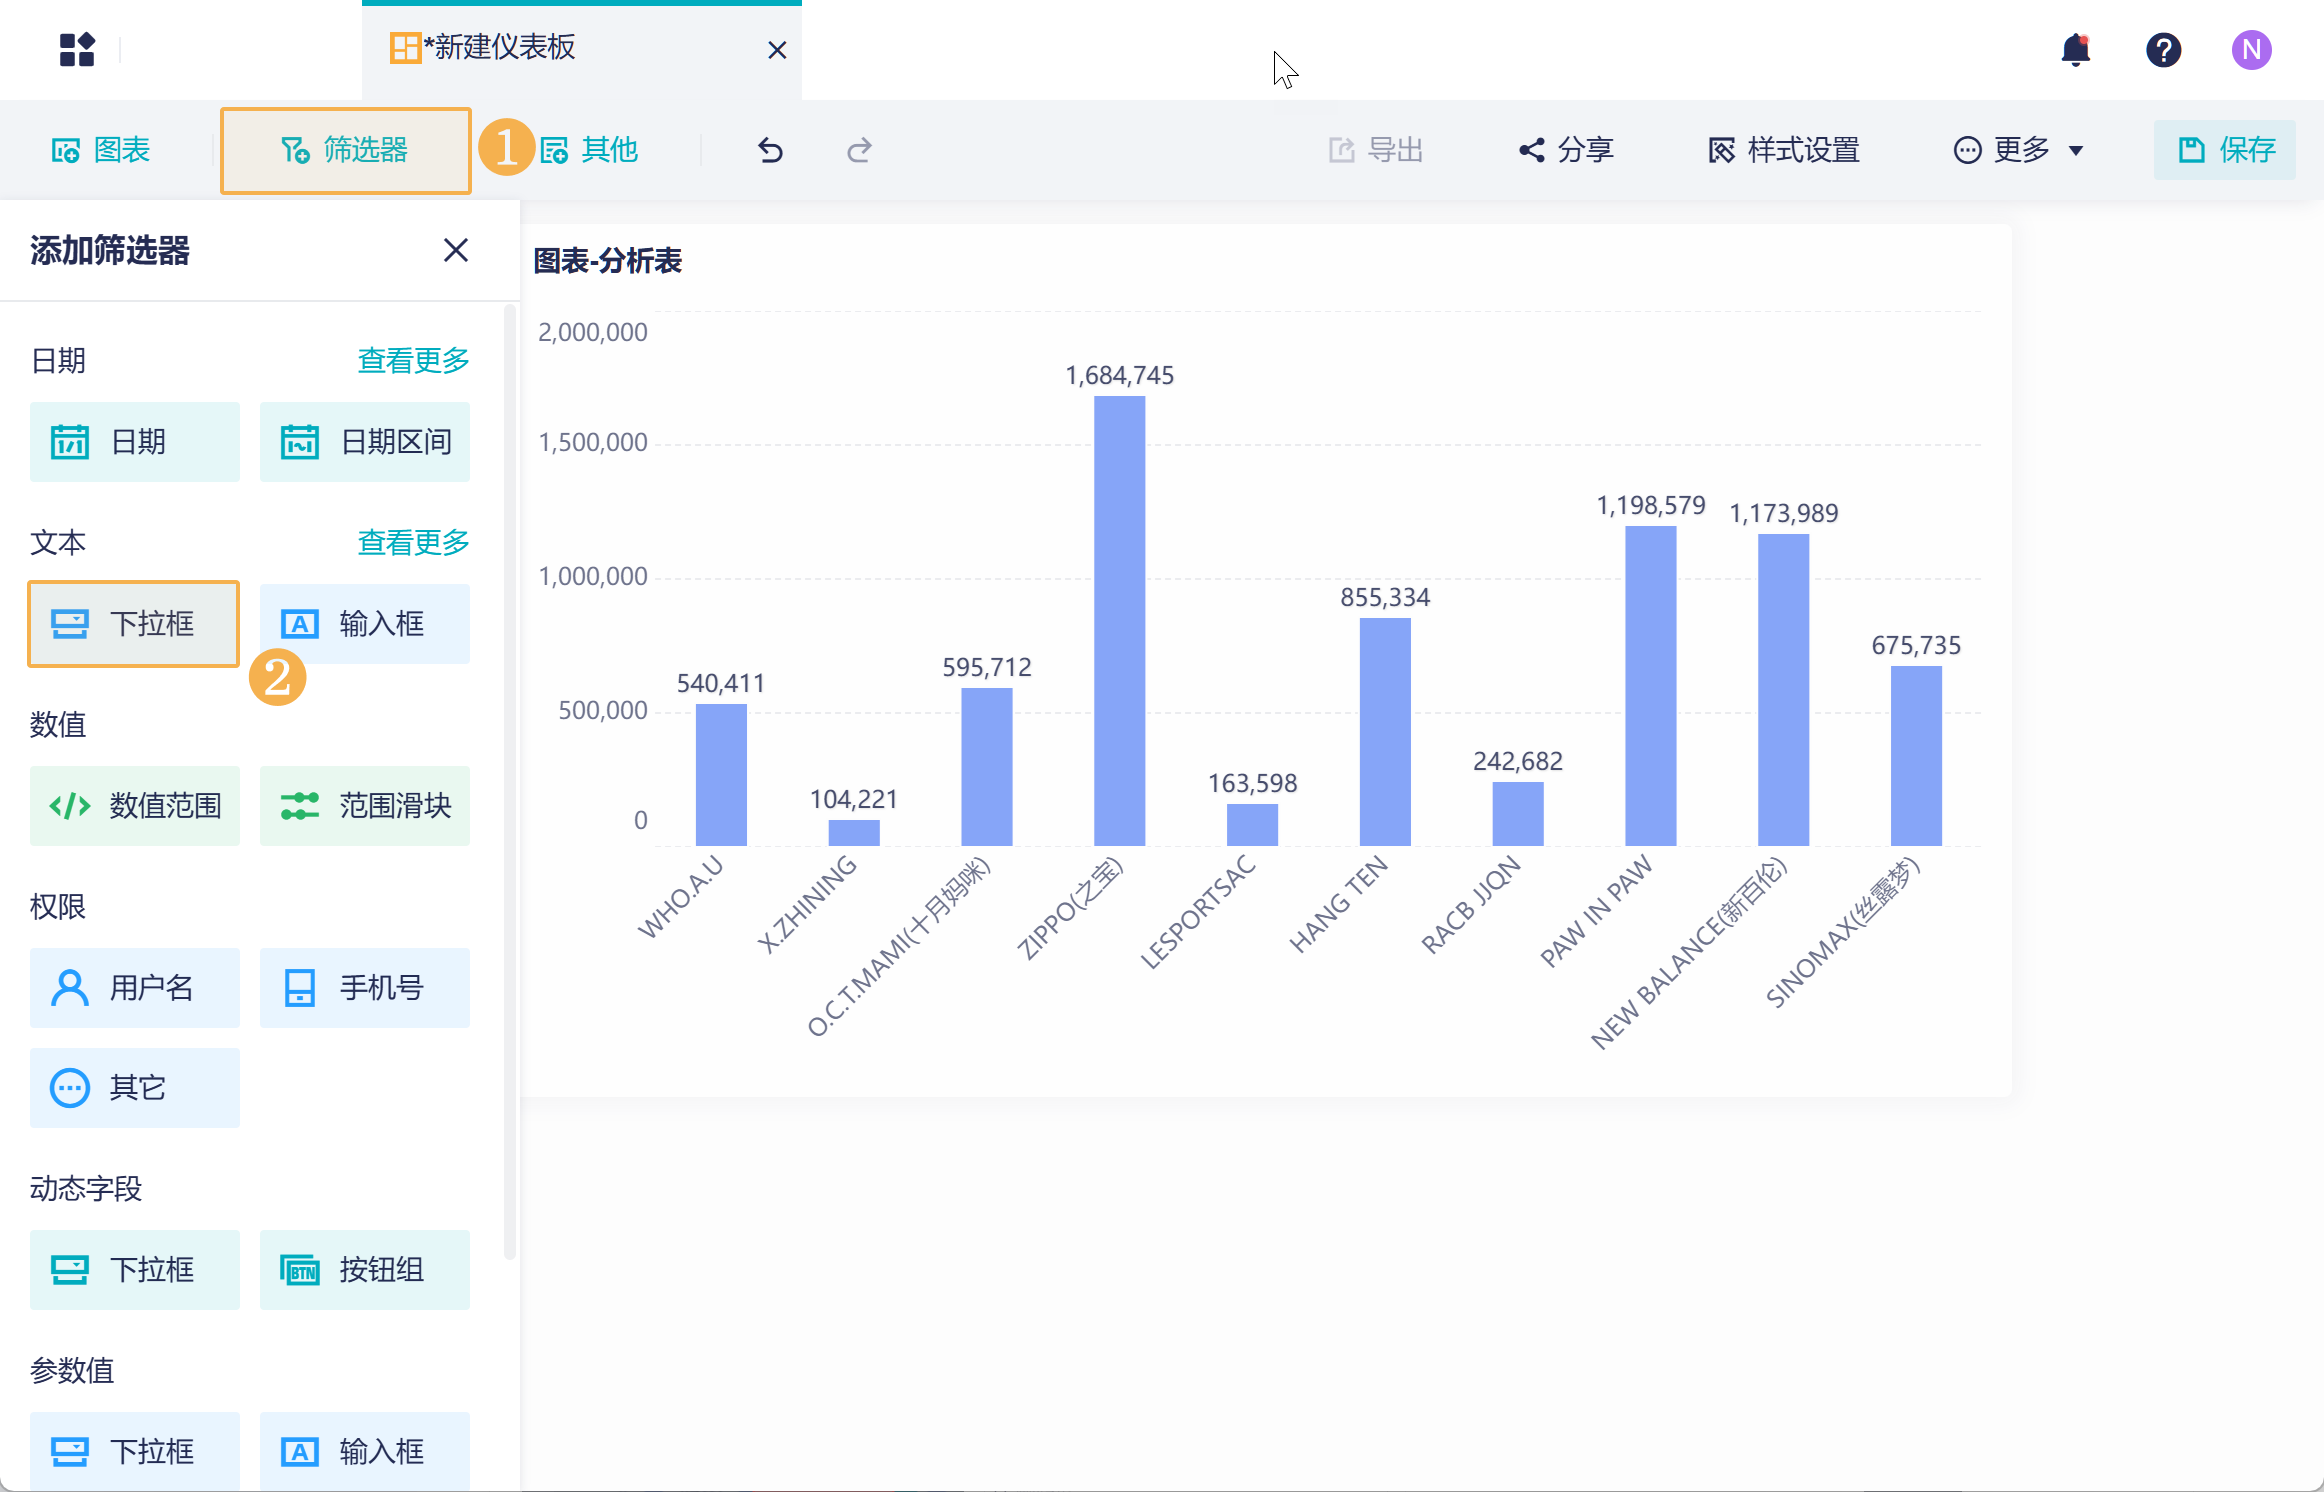Add a 日期区间 filter
2324x1492 pixels.
click(x=365, y=442)
